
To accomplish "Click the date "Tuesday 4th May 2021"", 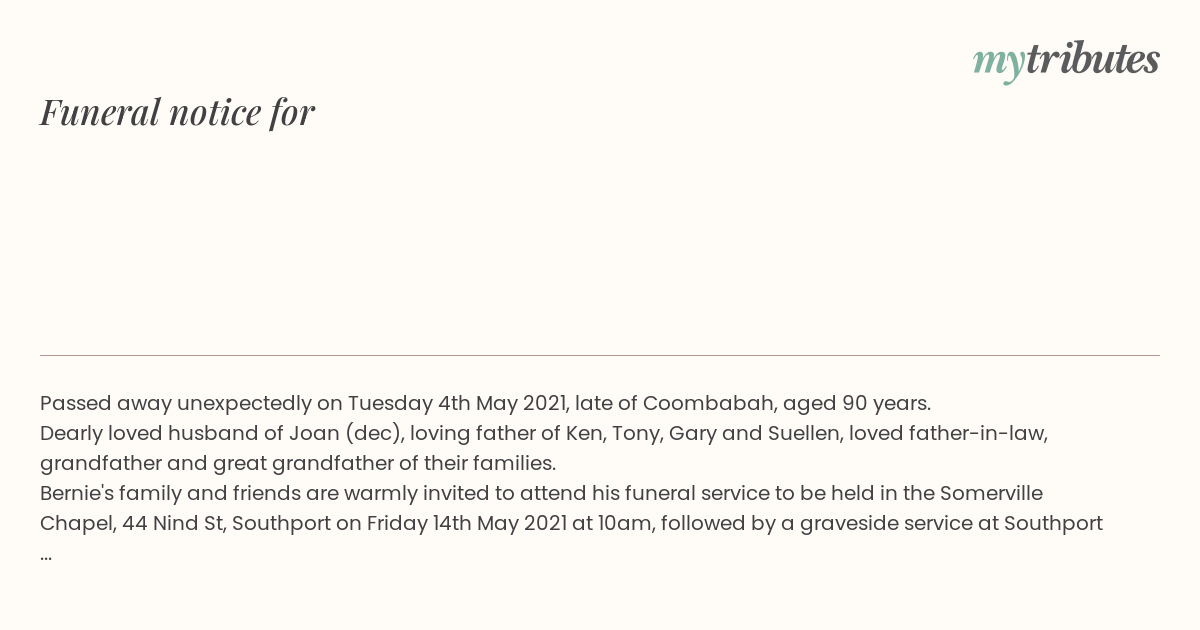I will (x=458, y=403).
